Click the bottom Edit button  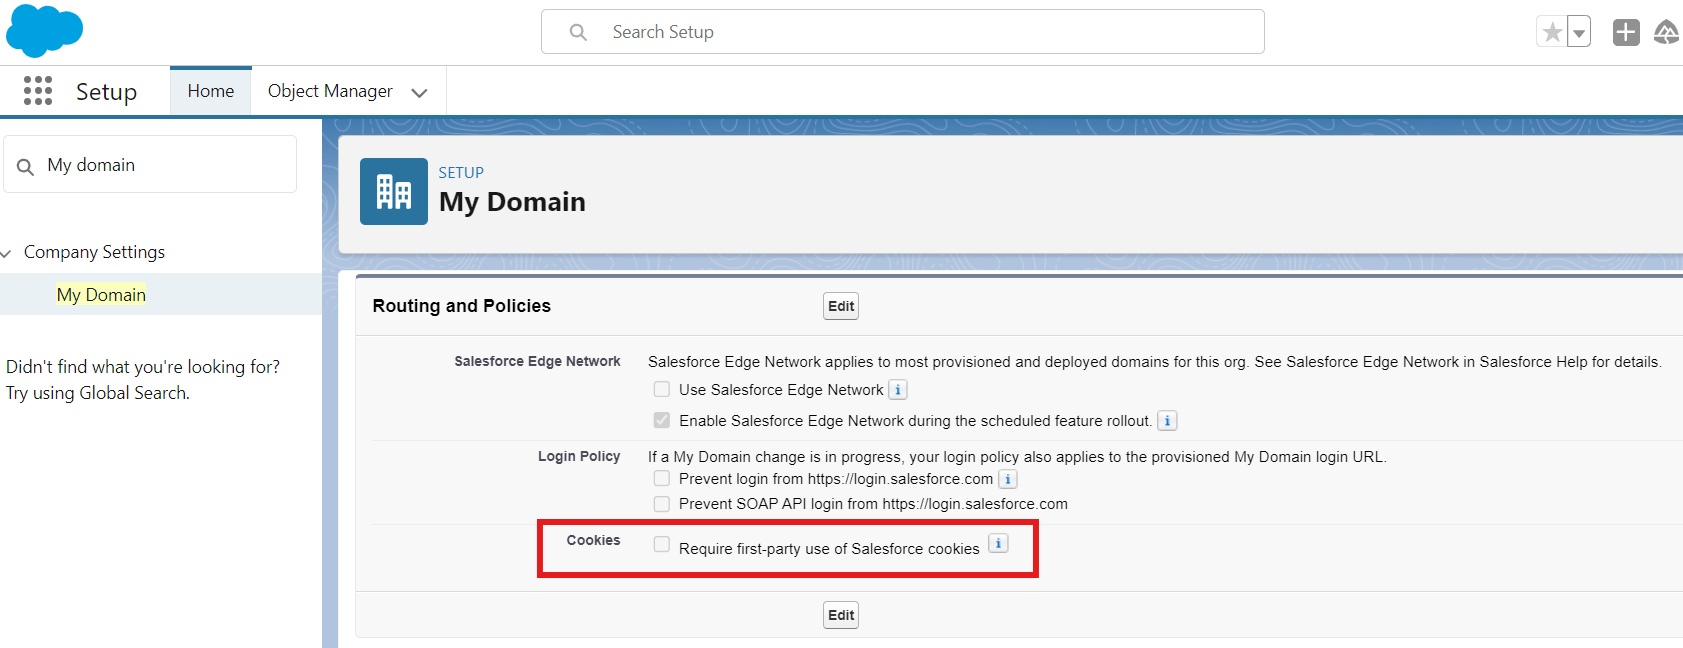coord(841,615)
